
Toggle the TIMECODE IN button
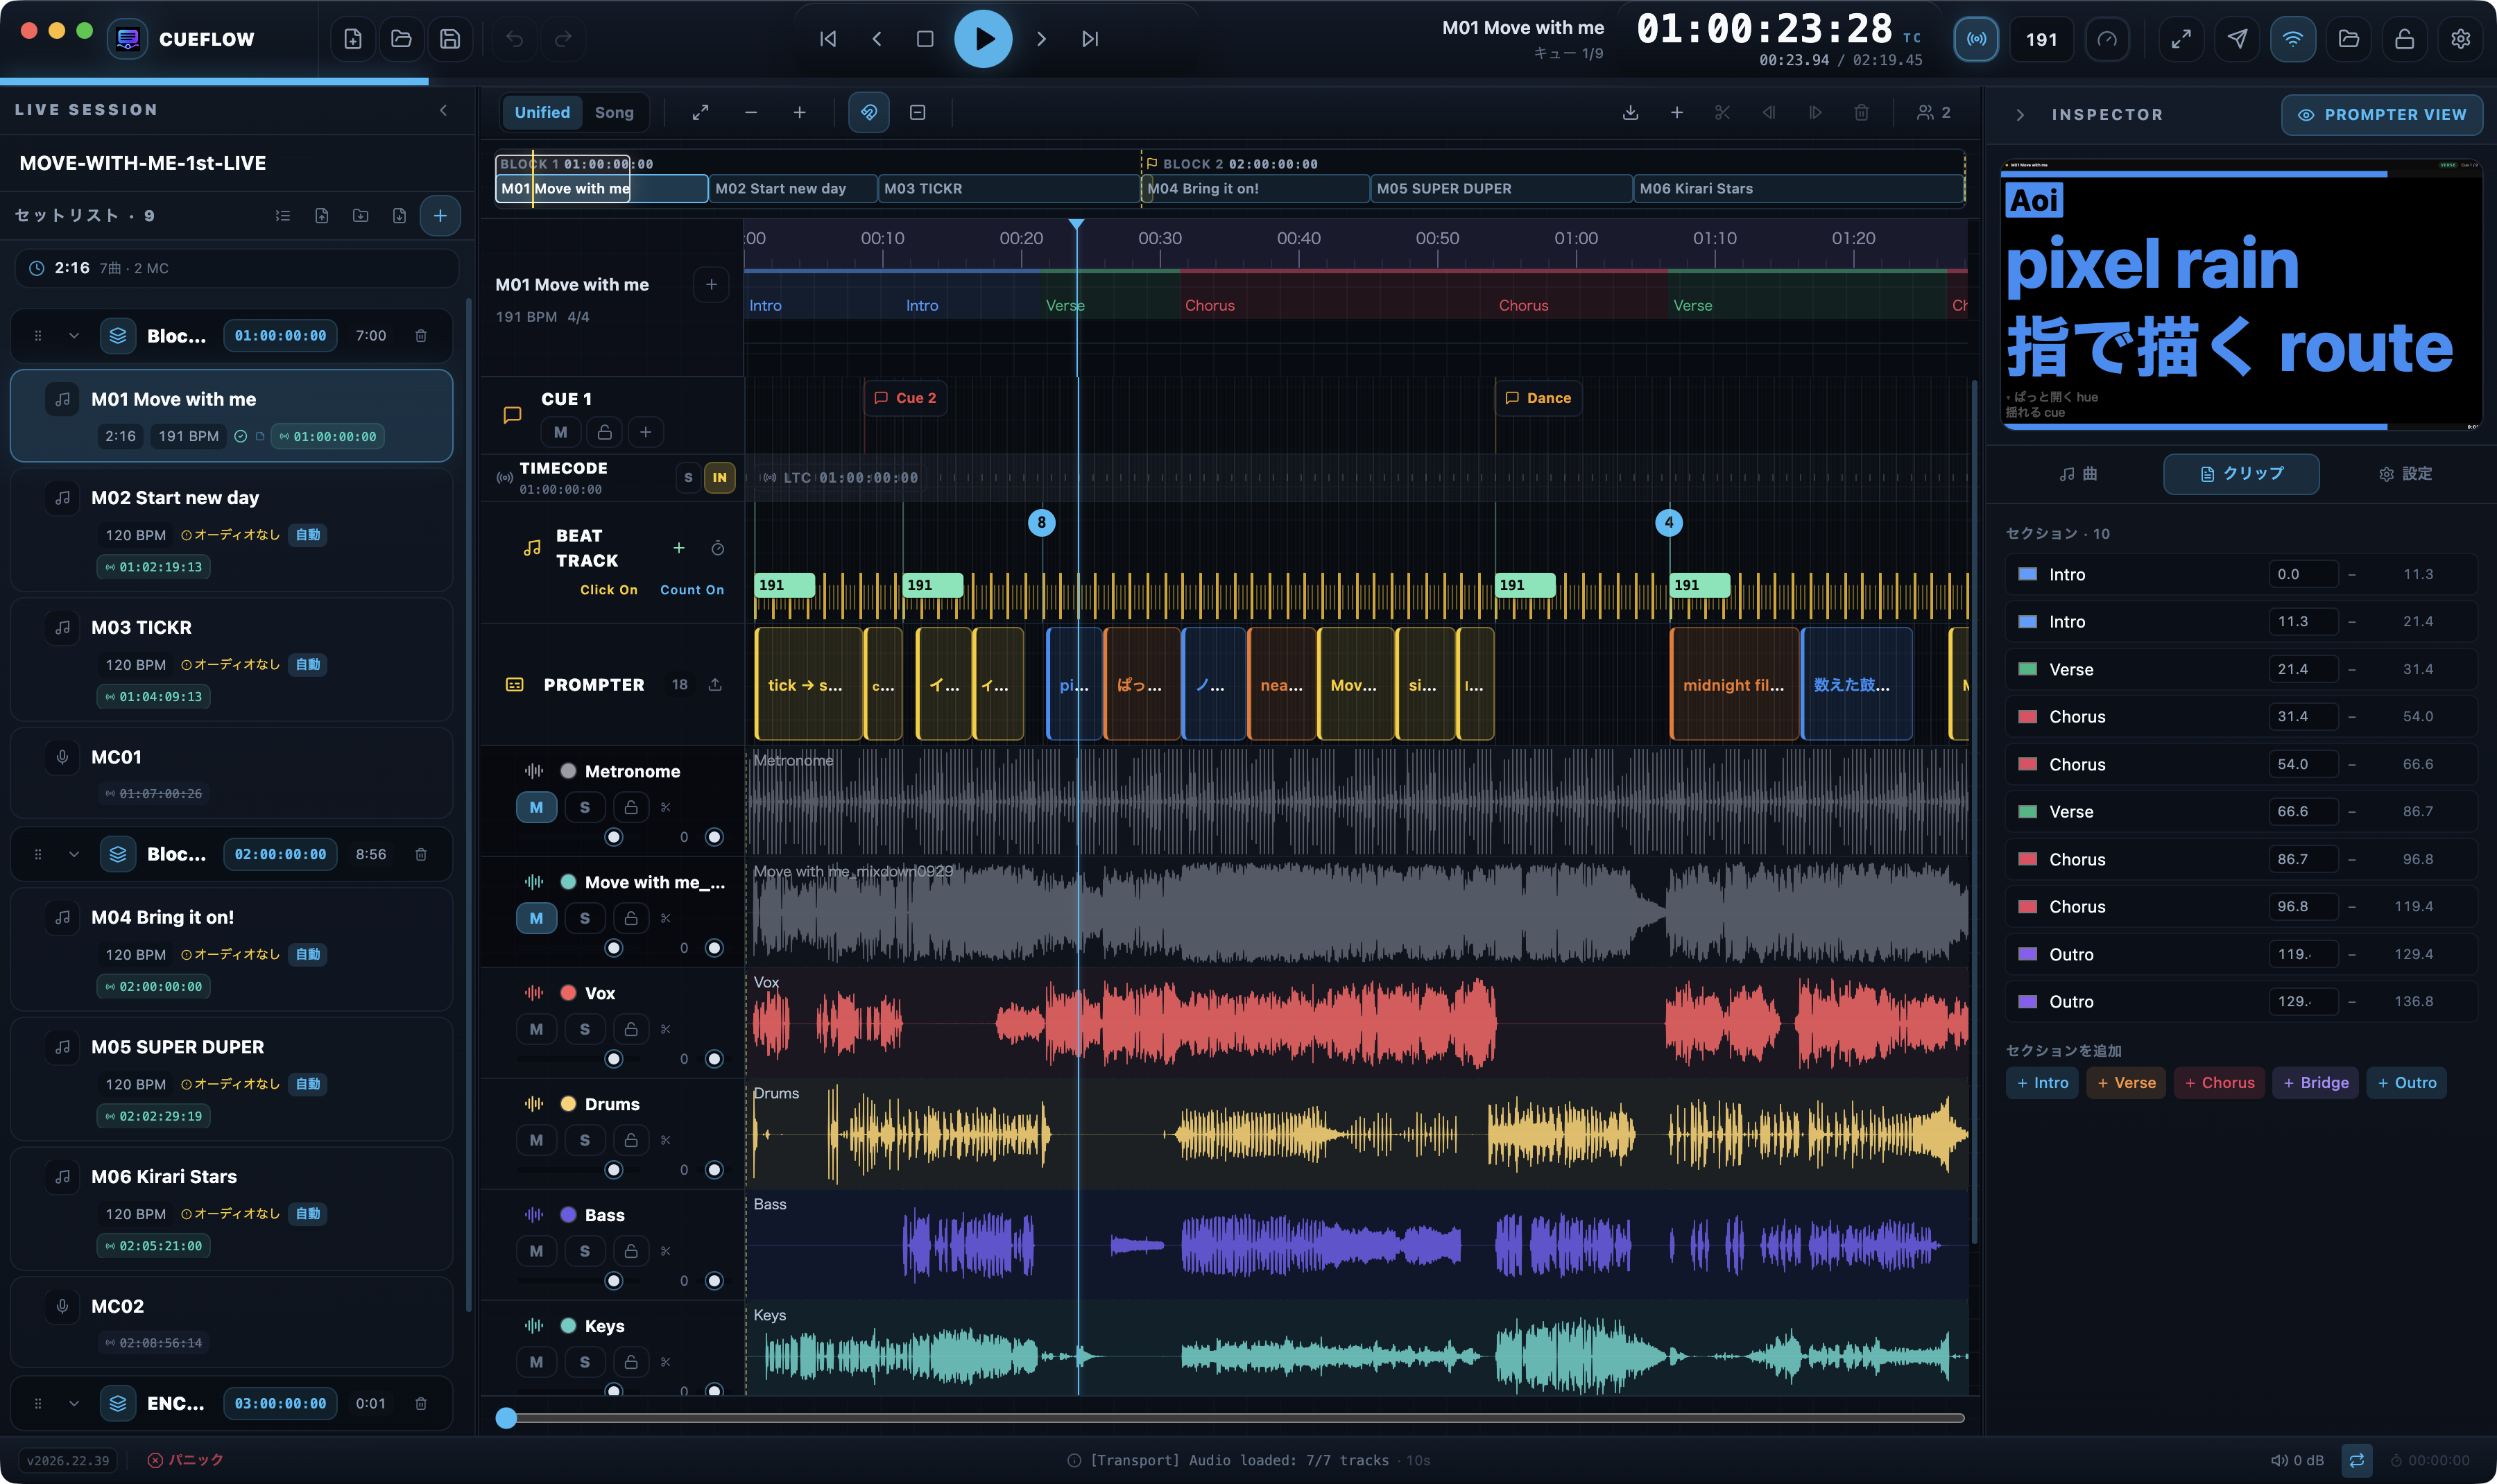pyautogui.click(x=719, y=477)
